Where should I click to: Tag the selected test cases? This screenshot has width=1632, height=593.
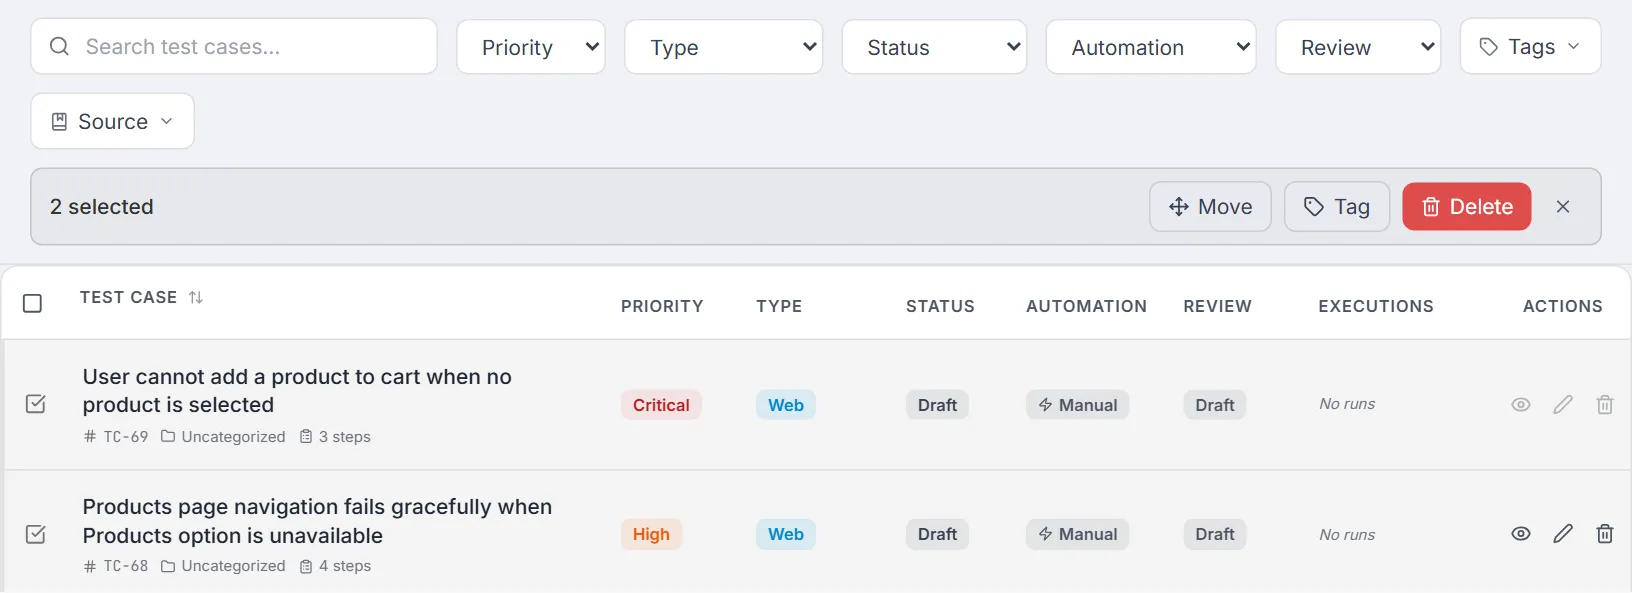point(1337,207)
